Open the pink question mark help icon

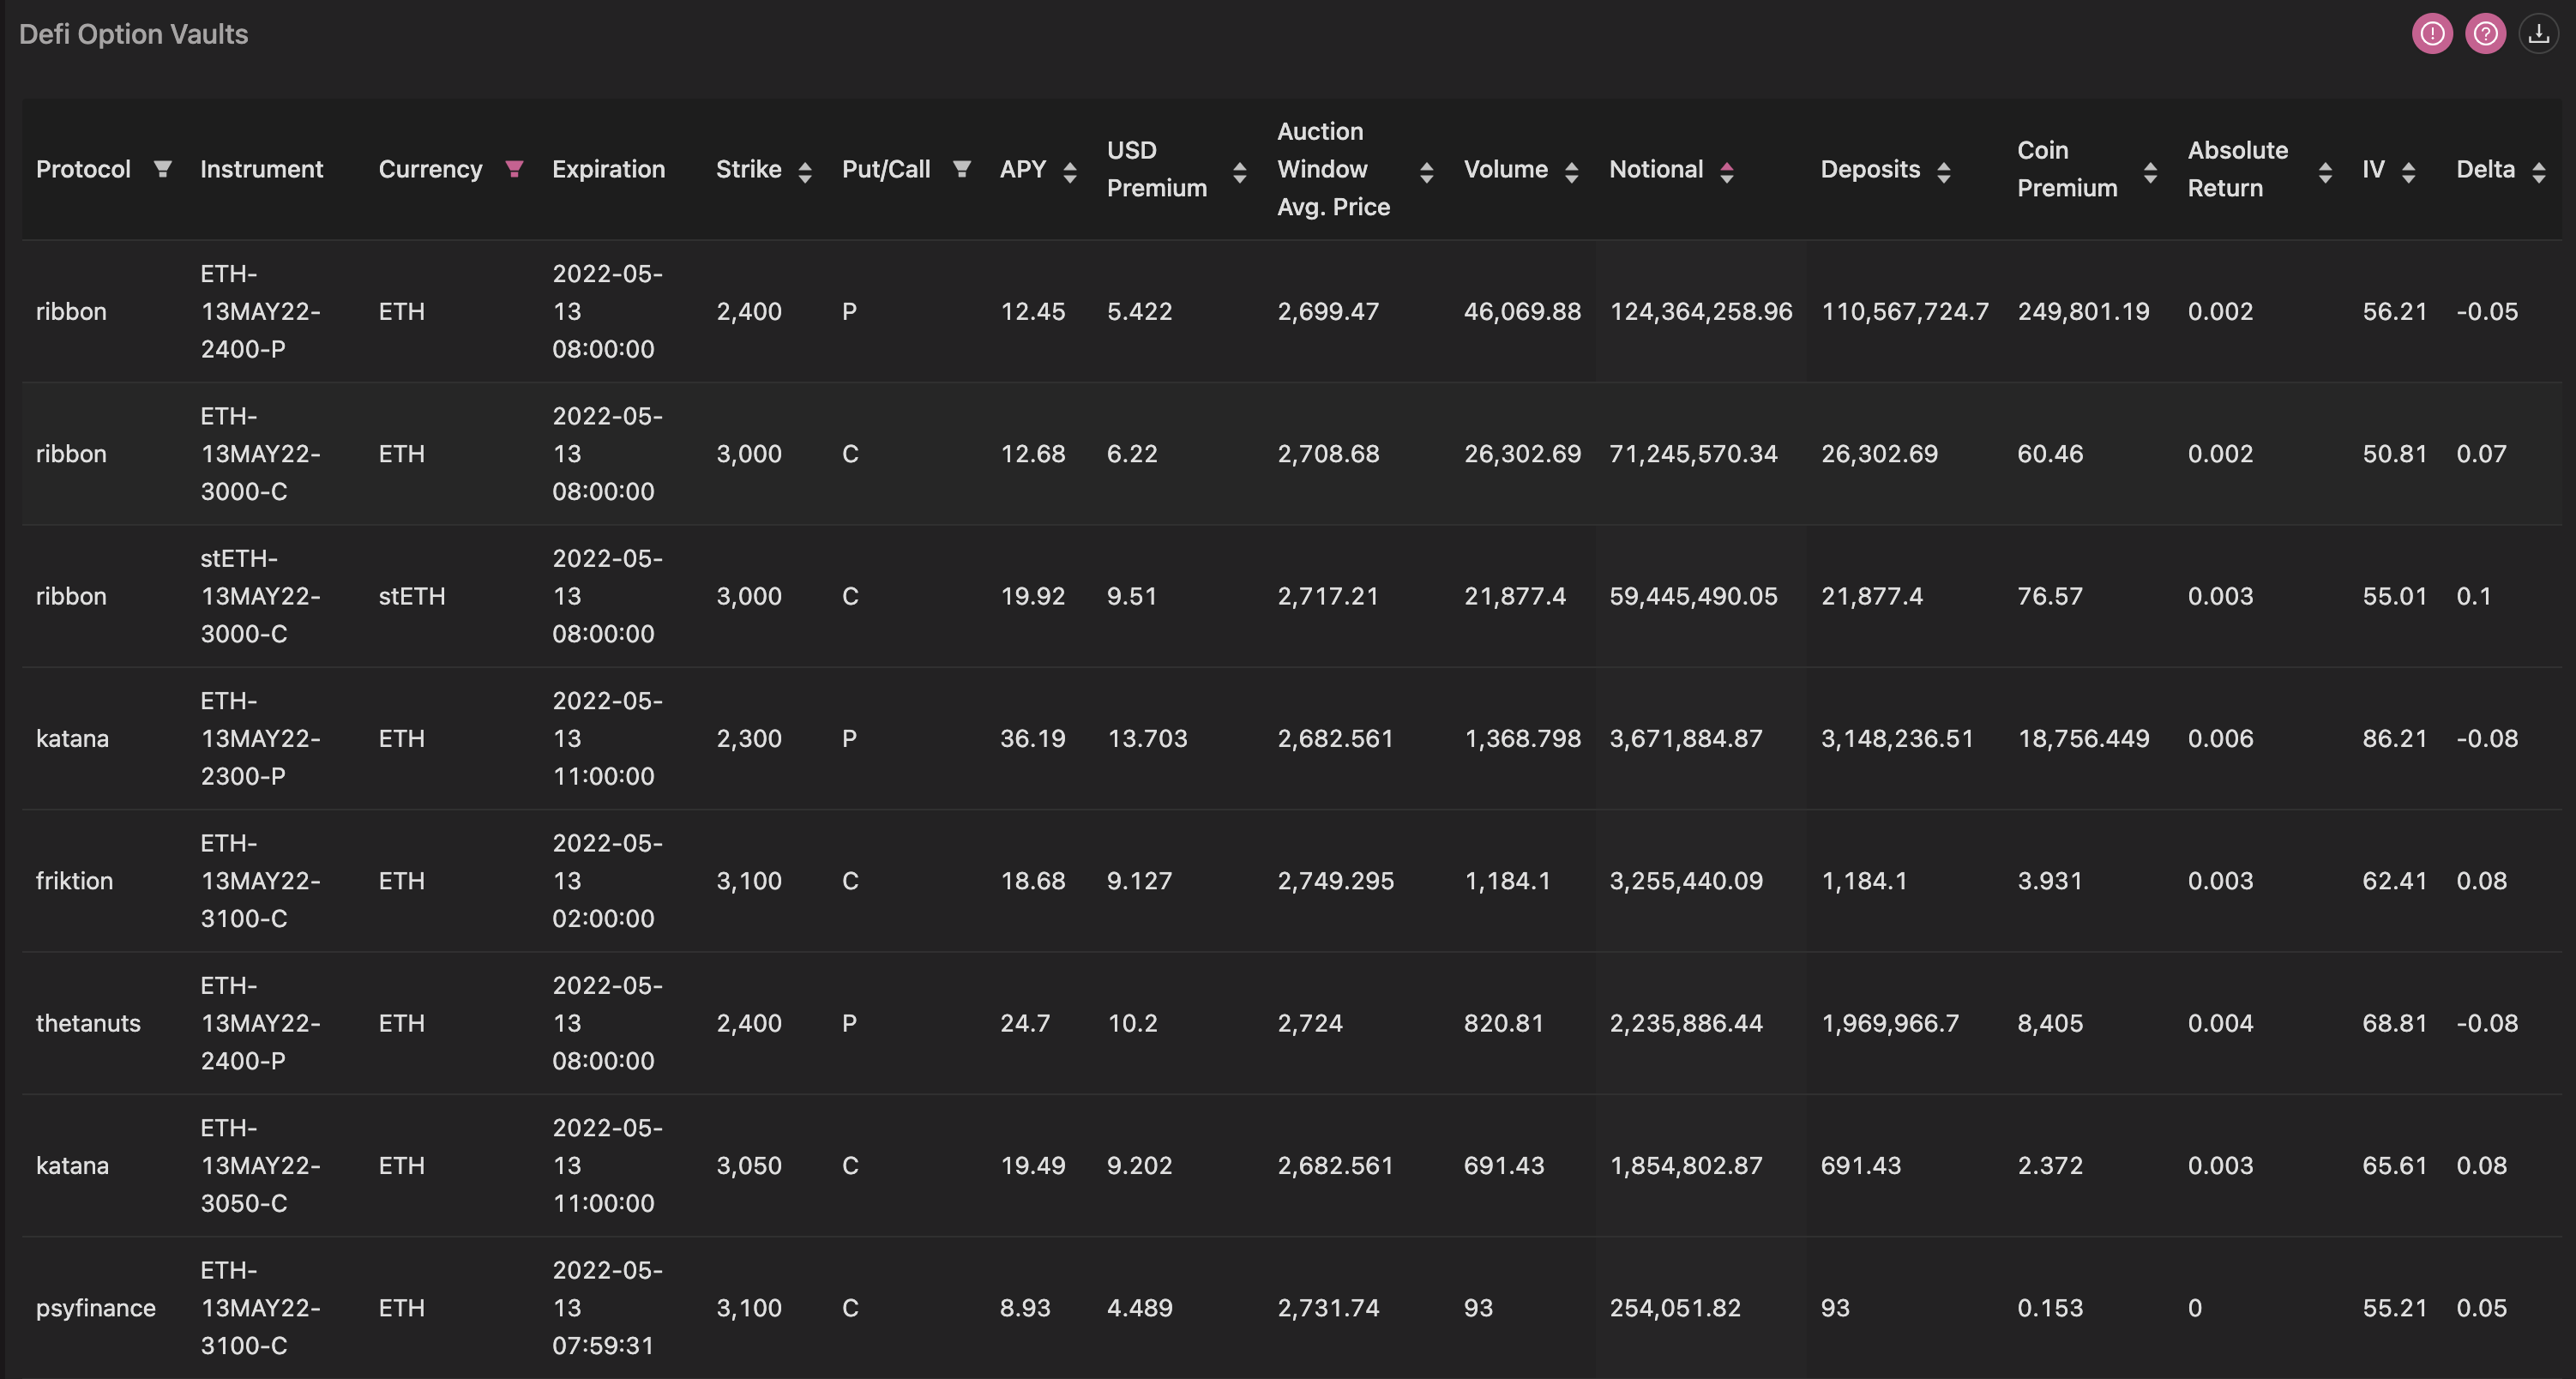2485,34
